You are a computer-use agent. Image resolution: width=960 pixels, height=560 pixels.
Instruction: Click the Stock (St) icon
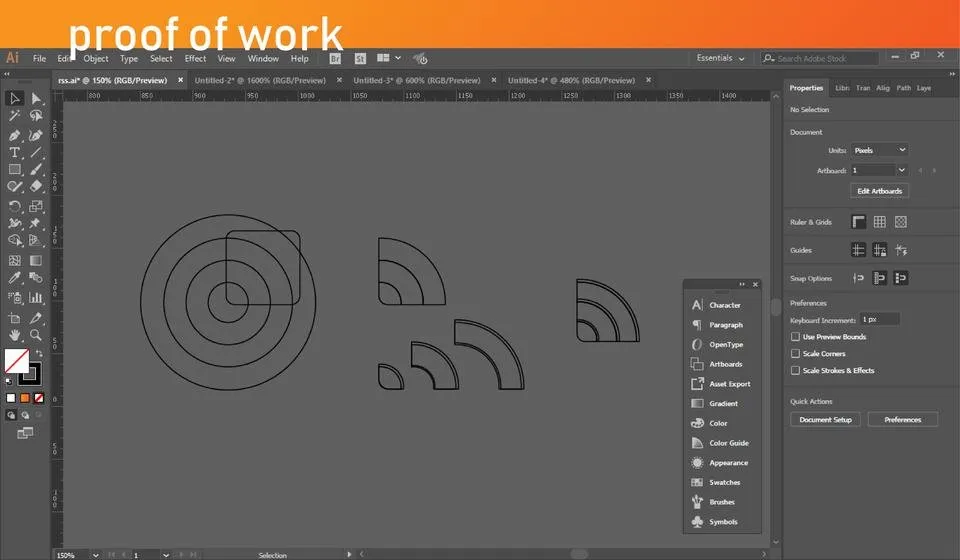(360, 59)
